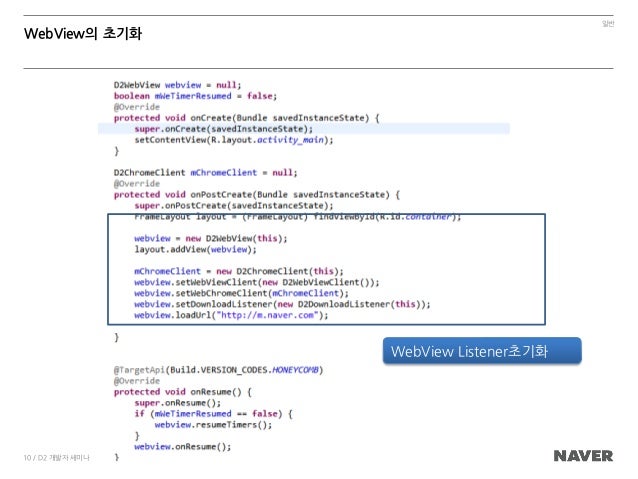Click the "setContentView(R.layout.activity_main);" line
The width and height of the screenshot is (638, 479).
pyautogui.click(x=234, y=140)
